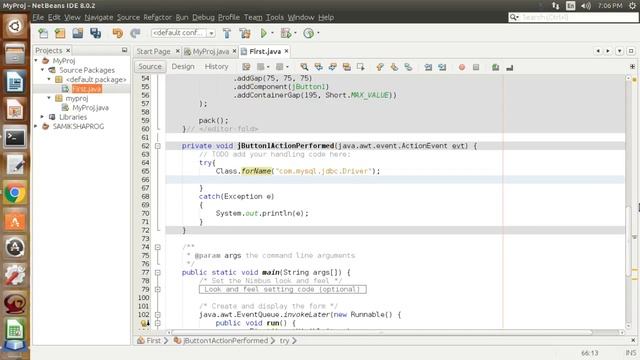Click the Shift Line Left icon

tap(428, 67)
